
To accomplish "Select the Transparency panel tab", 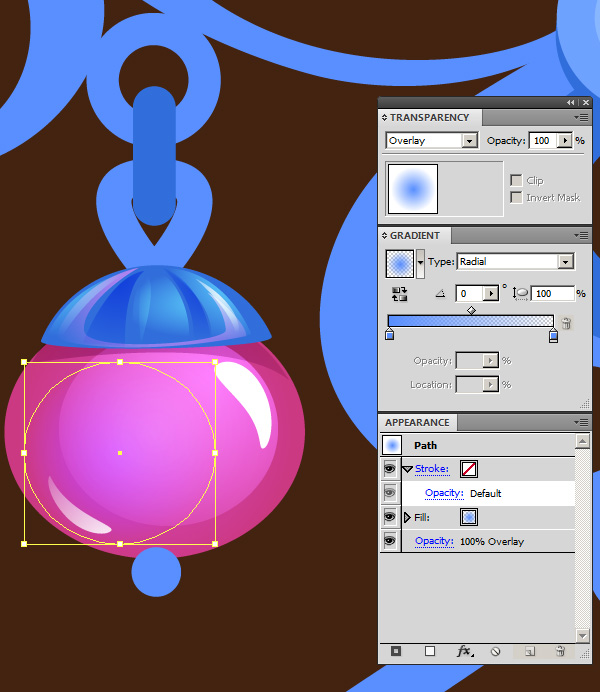I will 429,117.
